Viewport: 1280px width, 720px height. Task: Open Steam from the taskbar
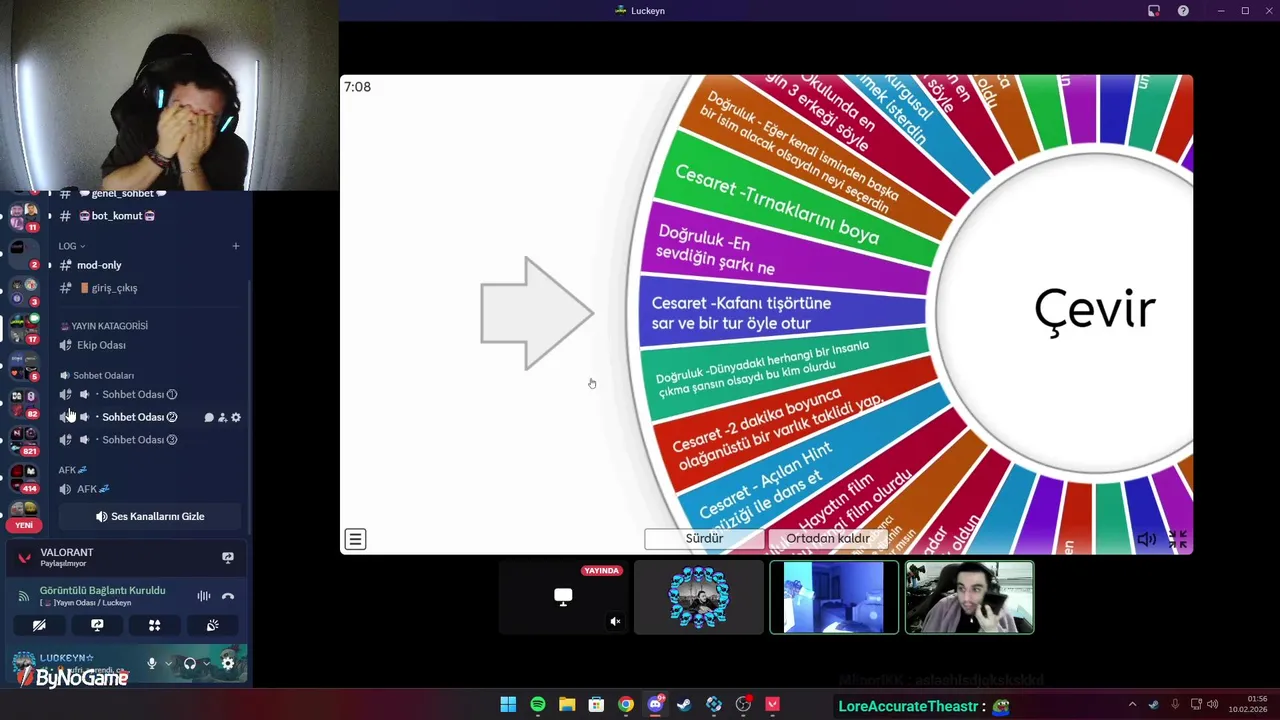684,705
